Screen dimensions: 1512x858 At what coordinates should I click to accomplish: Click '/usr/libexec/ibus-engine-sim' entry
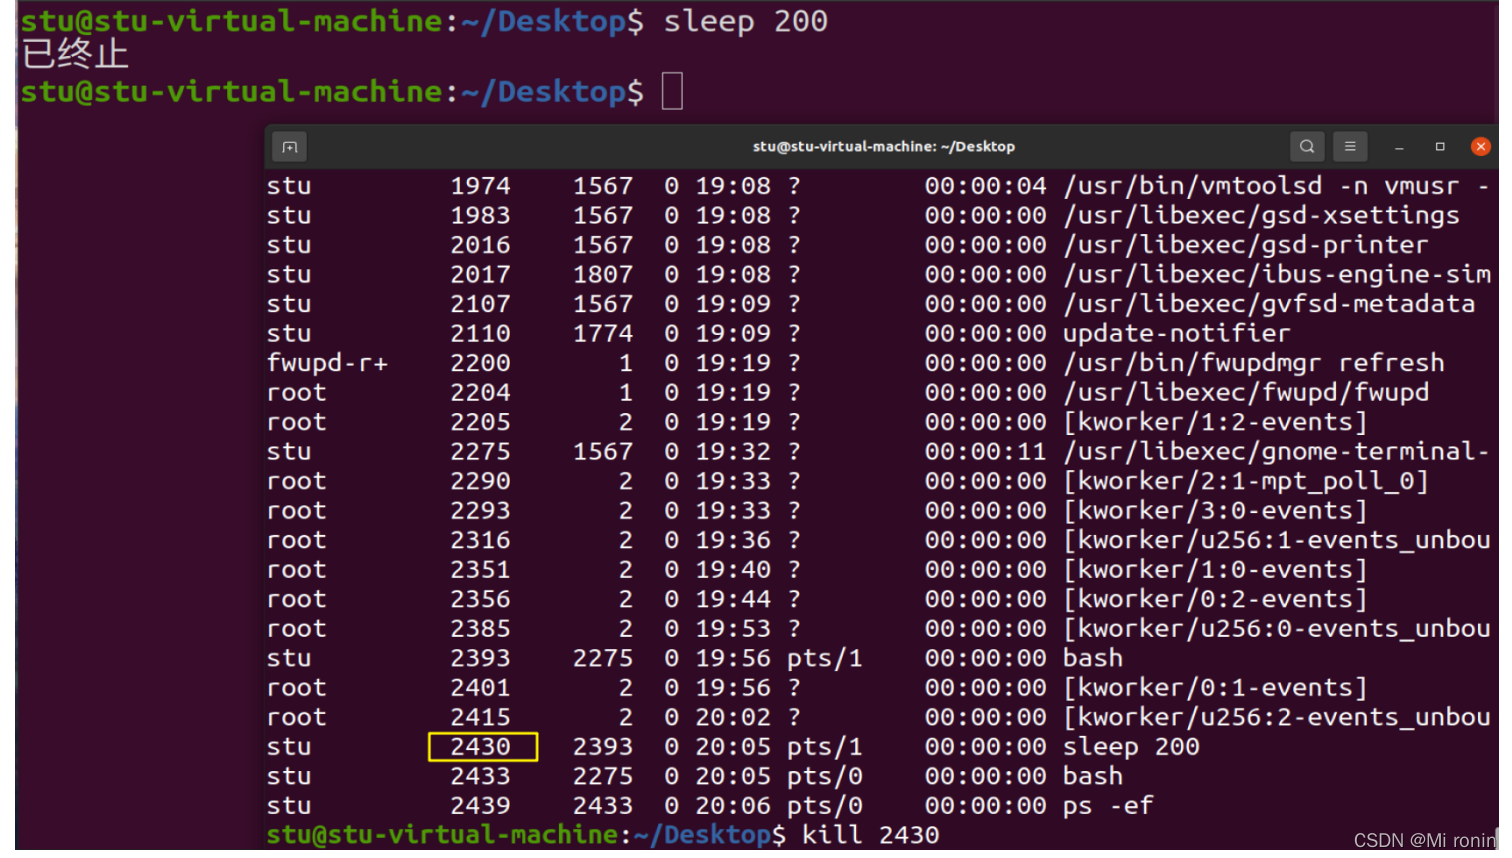(1277, 275)
